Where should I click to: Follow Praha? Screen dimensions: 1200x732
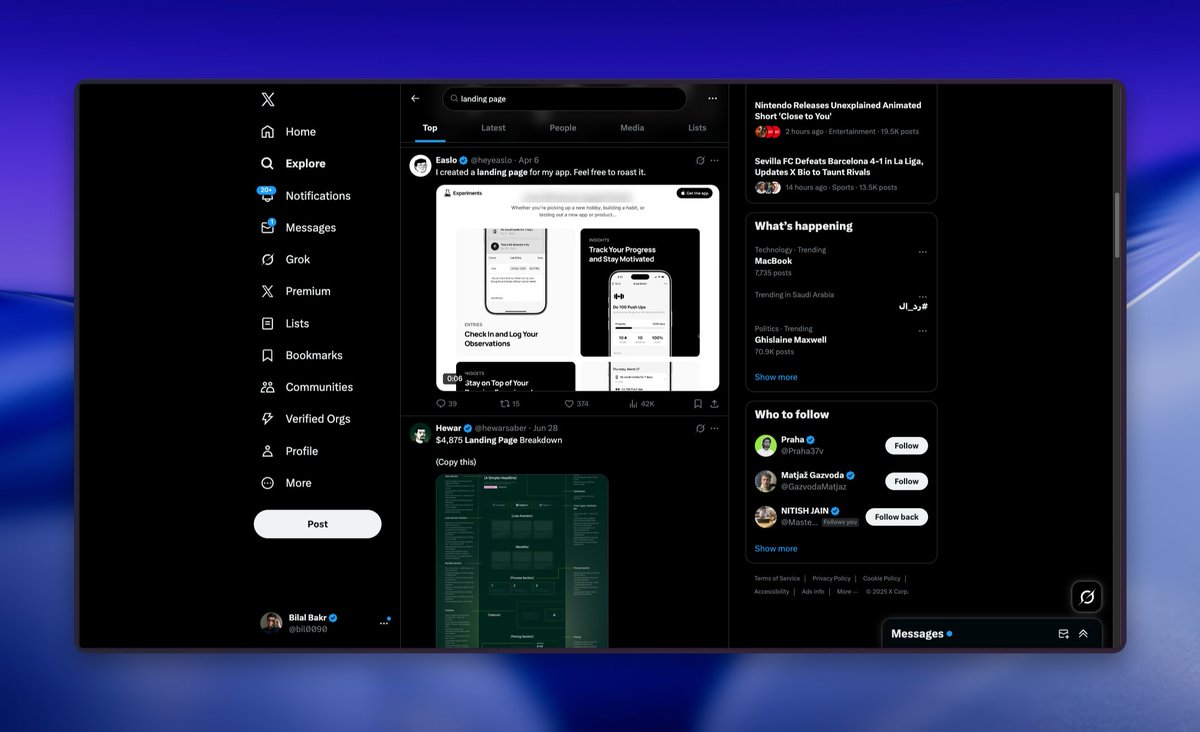pos(906,446)
